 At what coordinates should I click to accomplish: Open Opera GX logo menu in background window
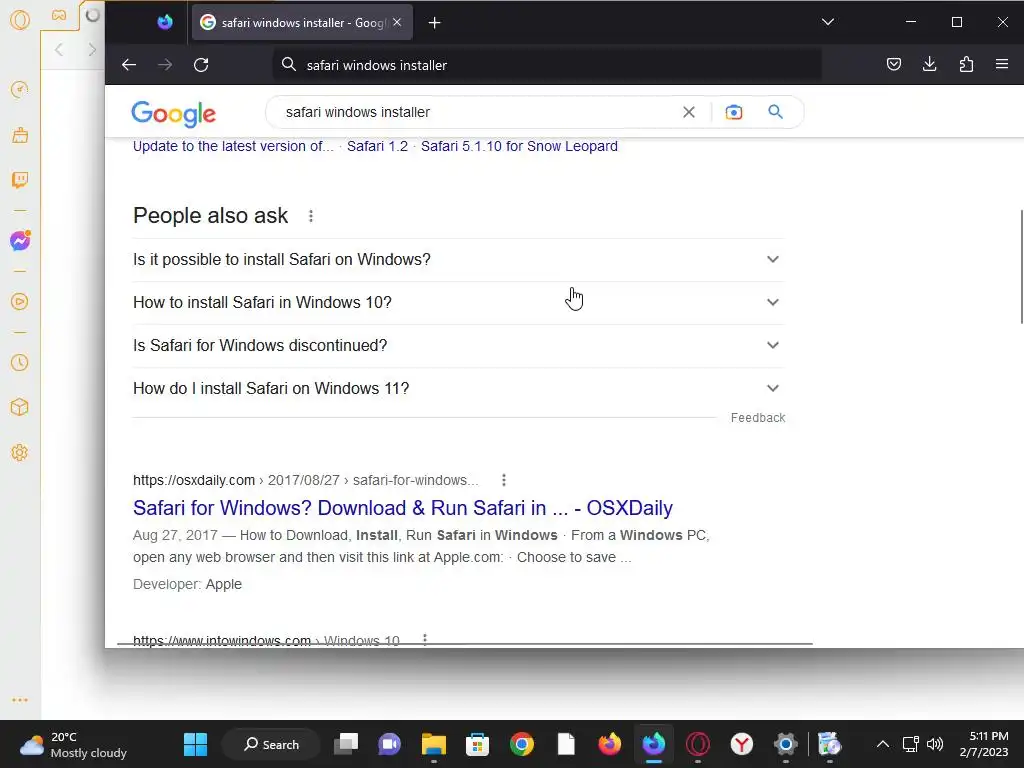click(20, 20)
